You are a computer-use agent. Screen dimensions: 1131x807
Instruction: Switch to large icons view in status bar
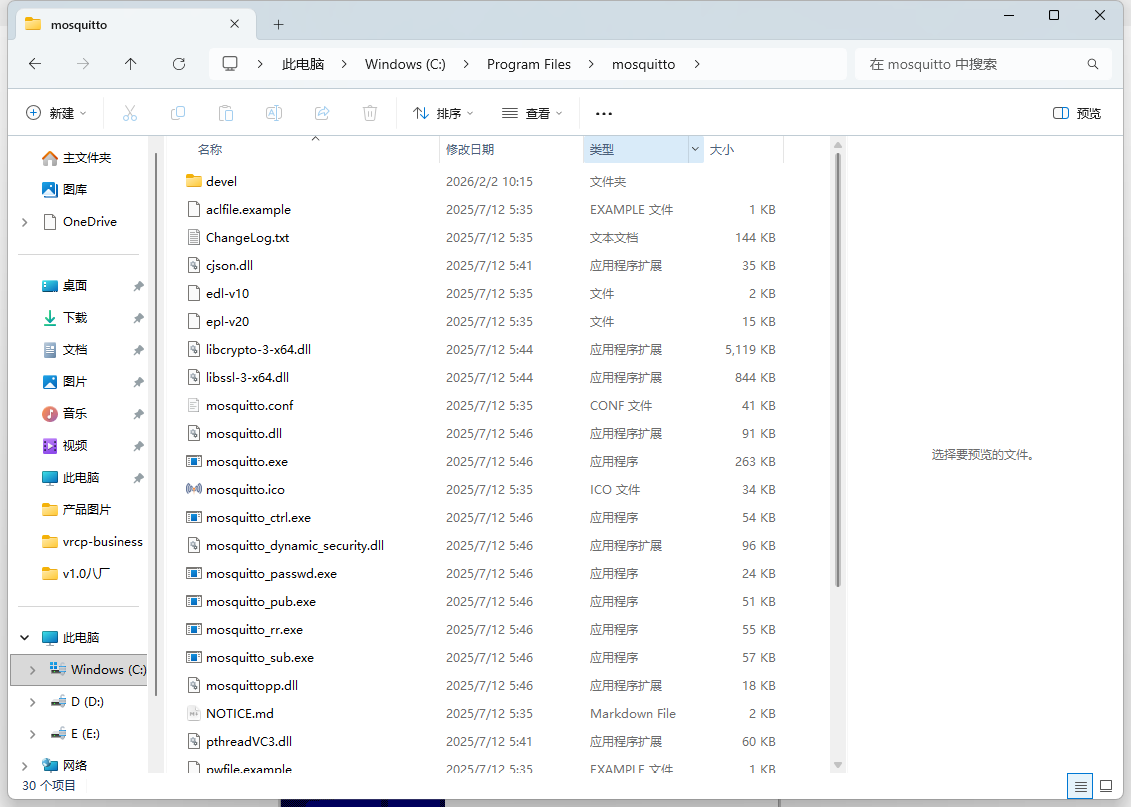1106,786
